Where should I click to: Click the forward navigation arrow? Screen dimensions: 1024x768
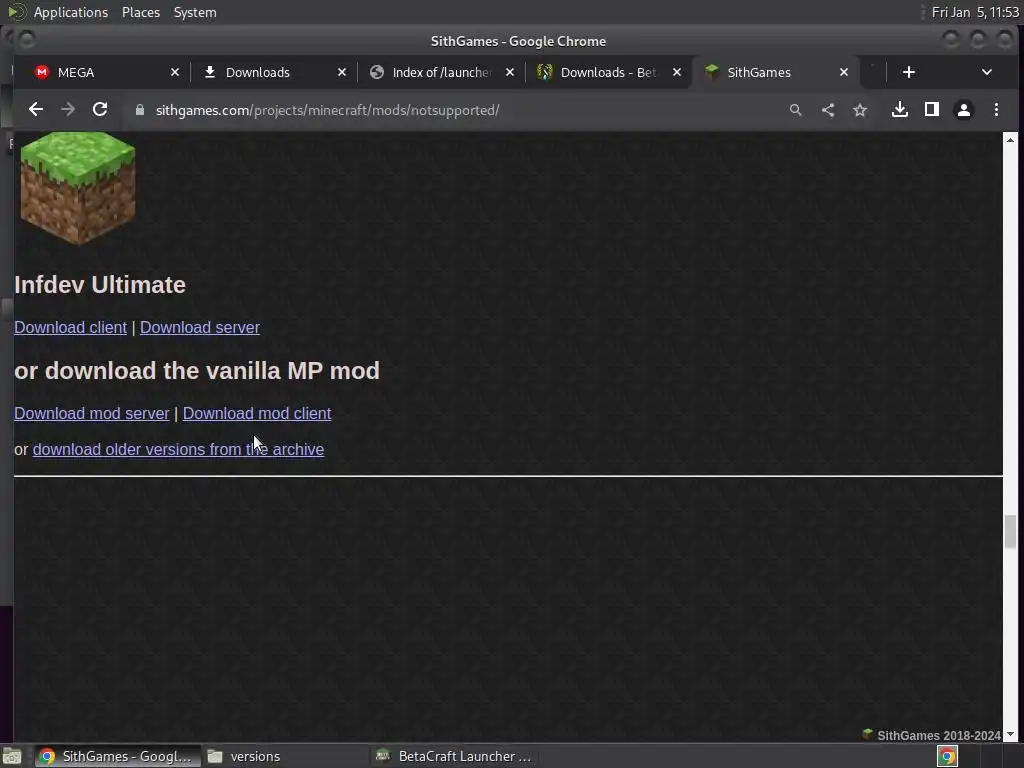click(68, 110)
